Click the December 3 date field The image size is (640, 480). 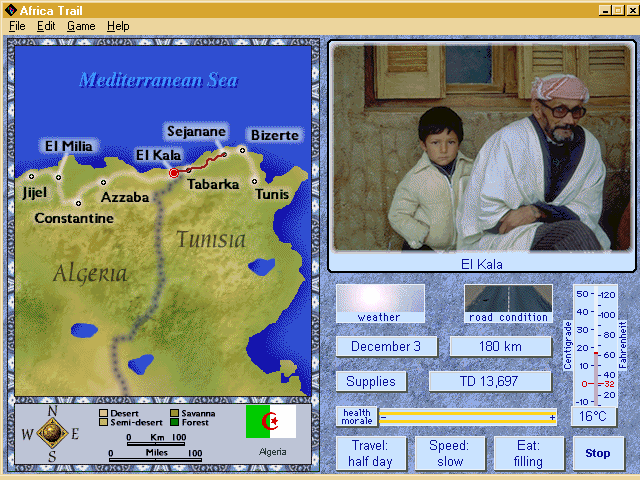click(x=386, y=347)
